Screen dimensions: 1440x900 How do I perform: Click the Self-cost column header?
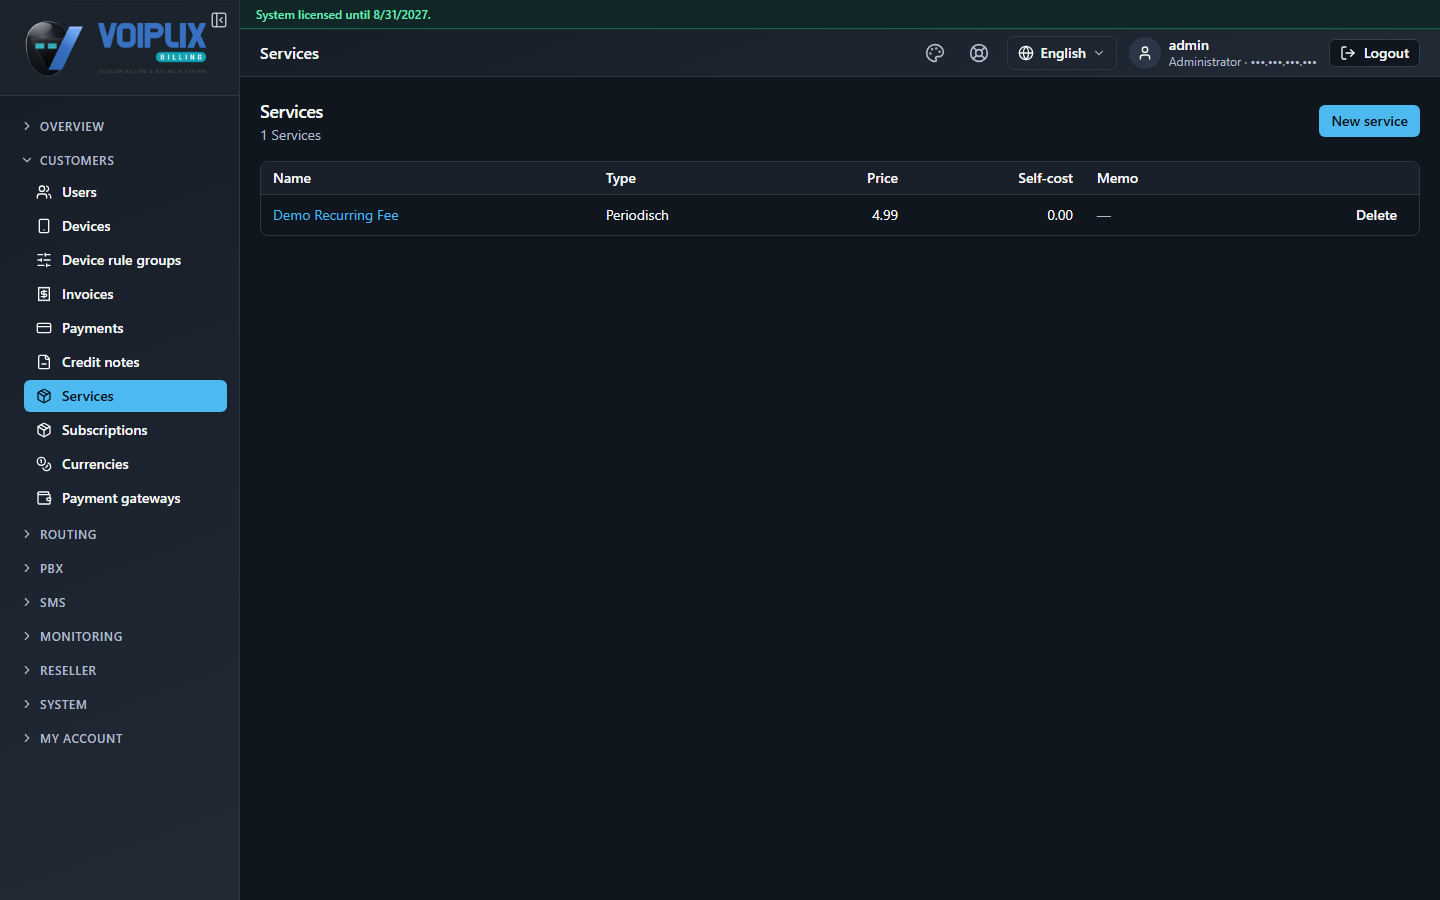(x=1045, y=178)
